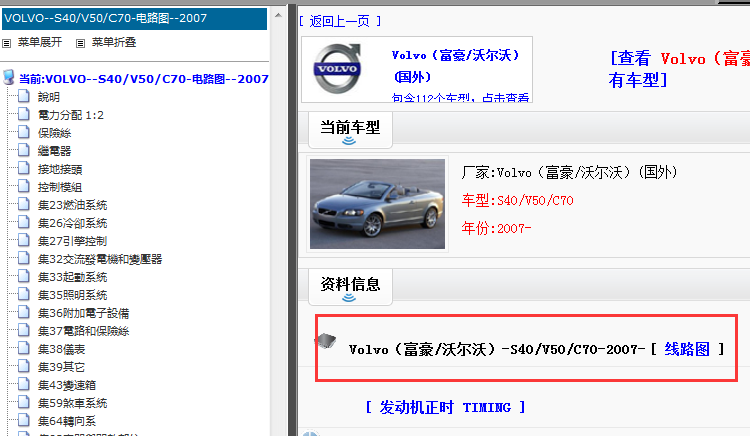Image resolution: width=750 pixels, height=436 pixels.
Task: Click page icon beside 集59煞車系統
Action: pos(23,403)
